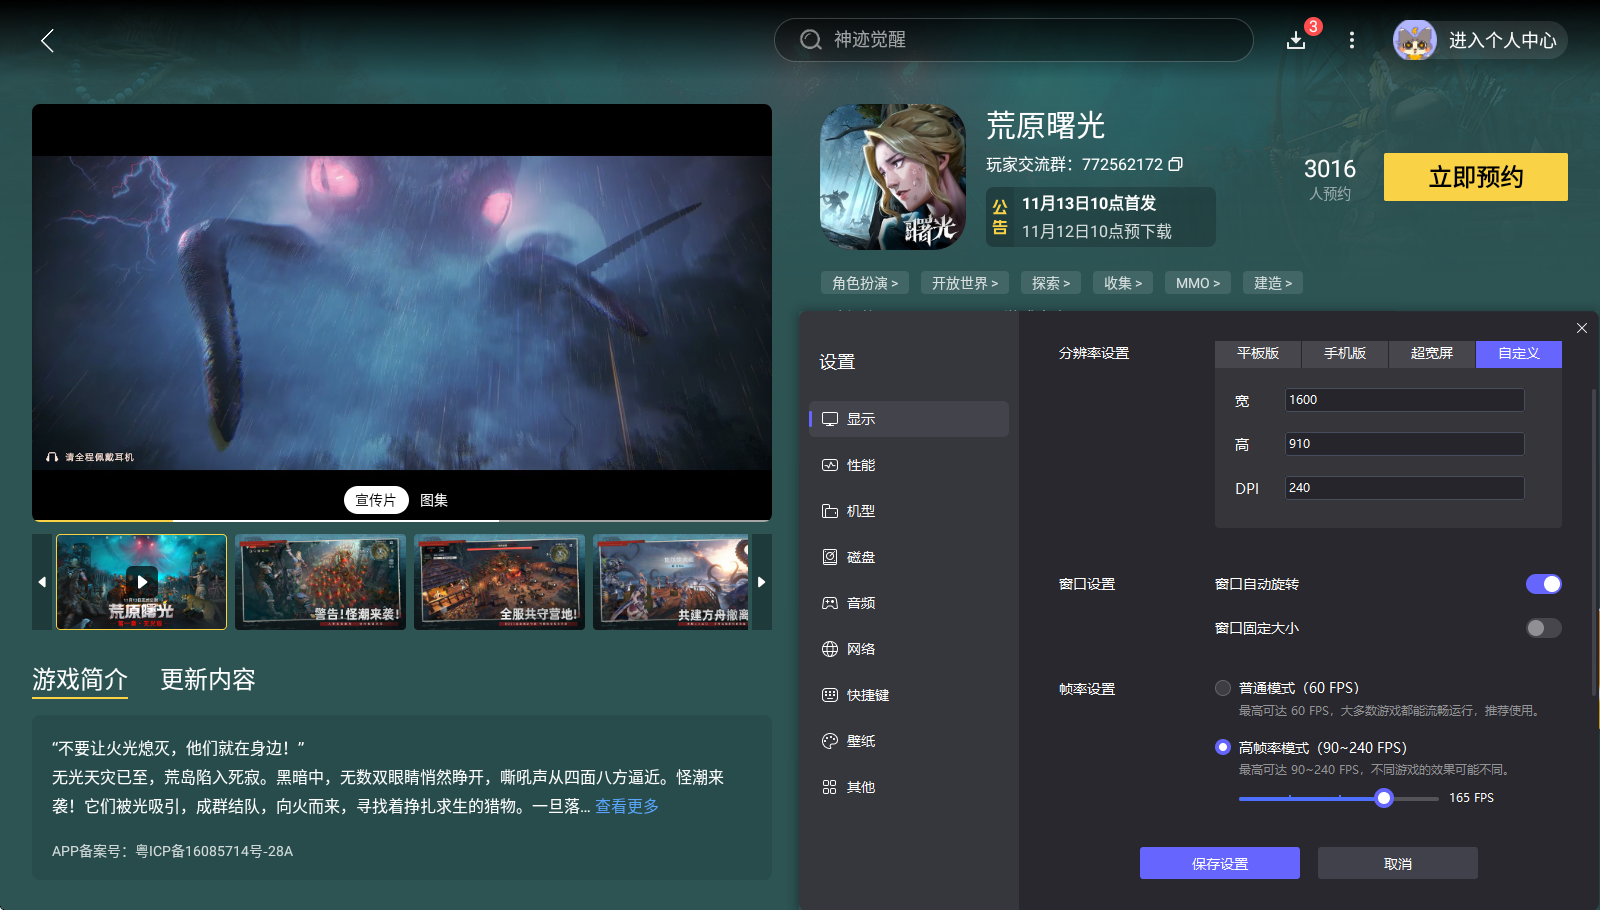1600x910 pixels.
Task: Select normal mode 60 FPS radio button
Action: click(x=1223, y=688)
